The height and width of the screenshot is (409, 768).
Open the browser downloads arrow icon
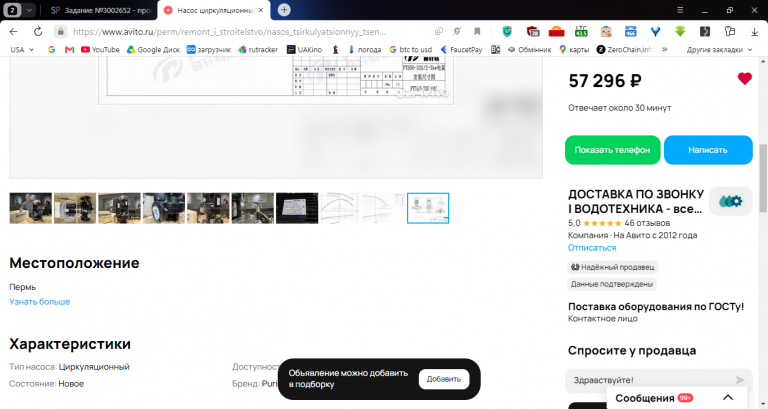point(754,31)
